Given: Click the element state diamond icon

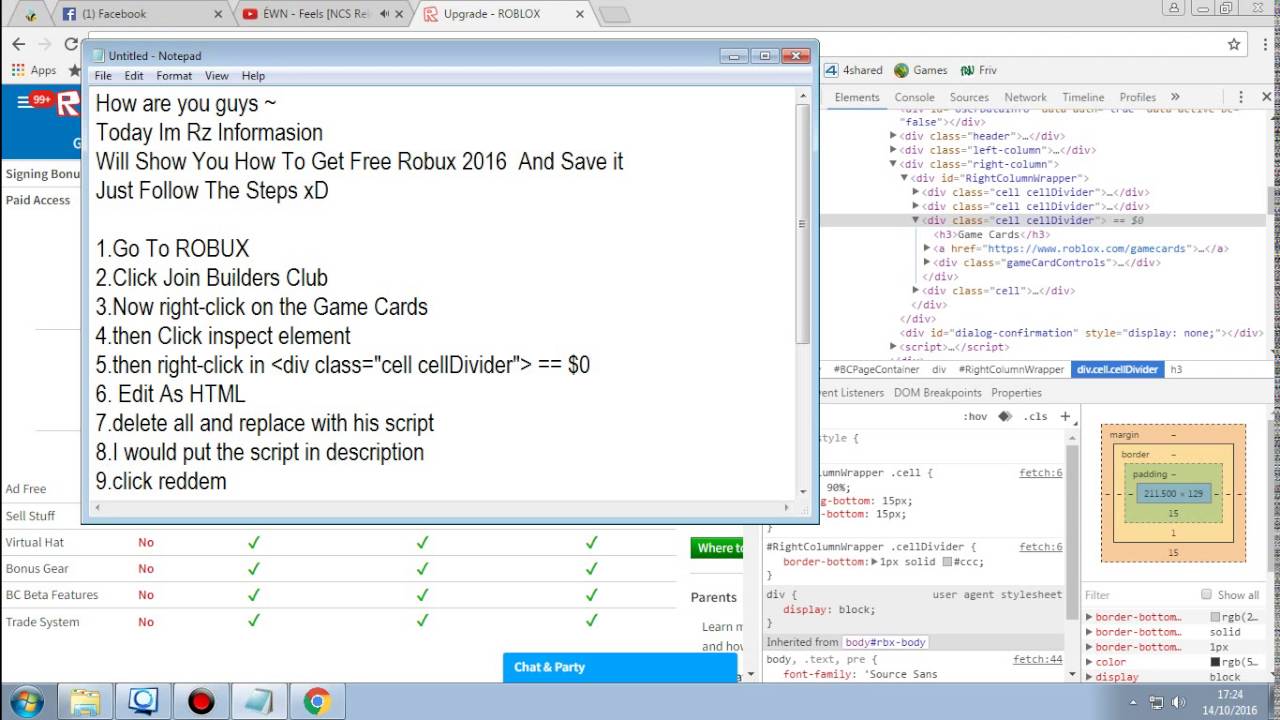Looking at the screenshot, I should (x=1004, y=416).
